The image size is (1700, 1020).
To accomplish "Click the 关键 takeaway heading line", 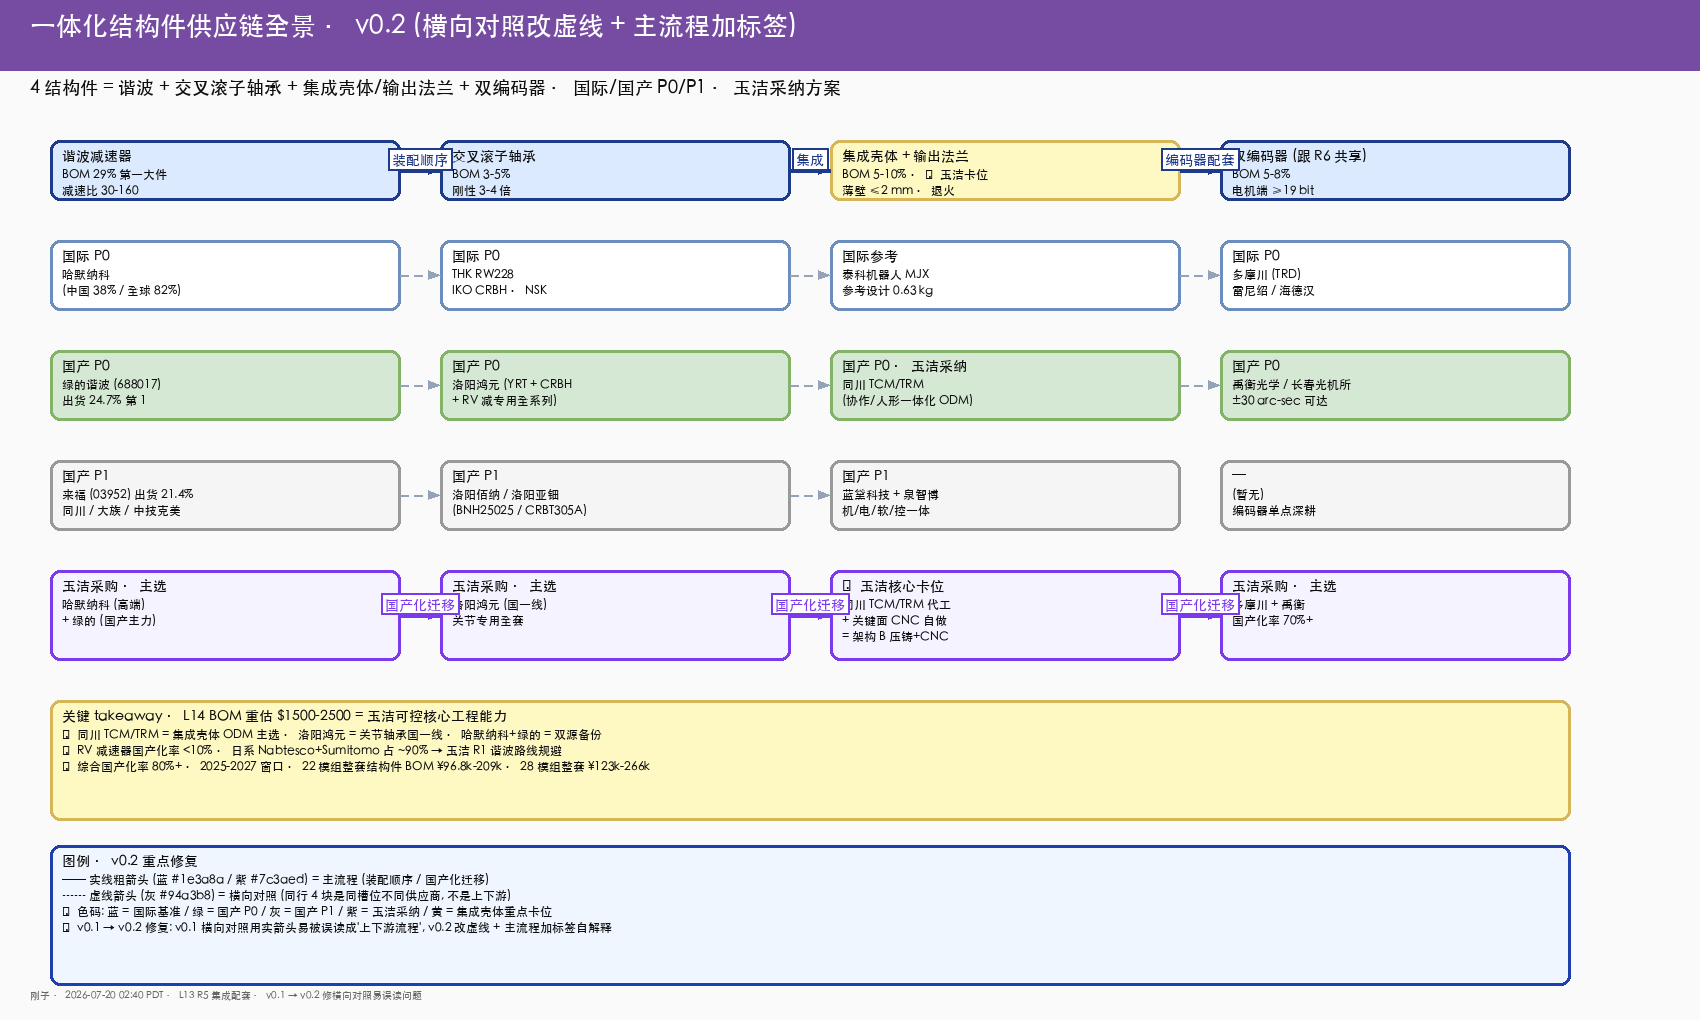I will coord(285,716).
